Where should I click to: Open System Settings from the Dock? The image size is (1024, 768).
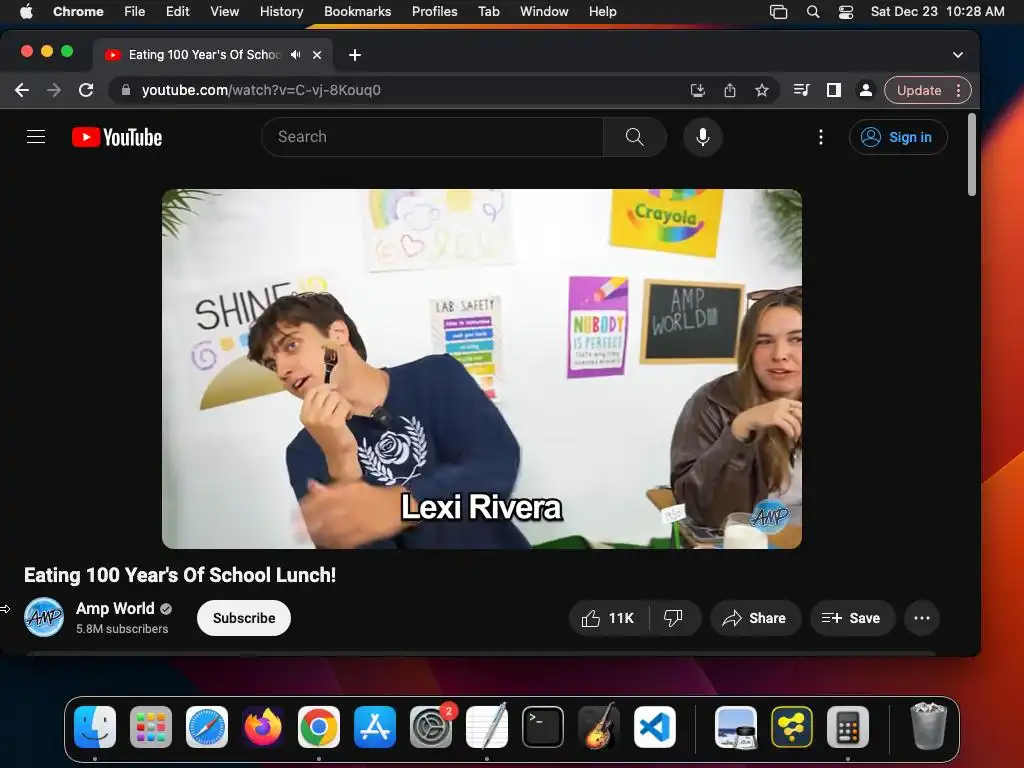(431, 727)
